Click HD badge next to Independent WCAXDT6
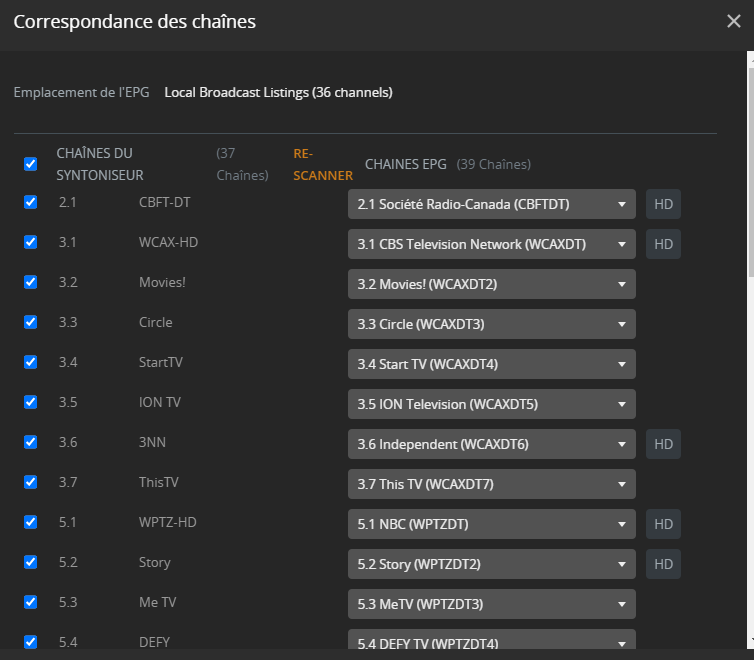Image resolution: width=754 pixels, height=660 pixels. [x=663, y=444]
